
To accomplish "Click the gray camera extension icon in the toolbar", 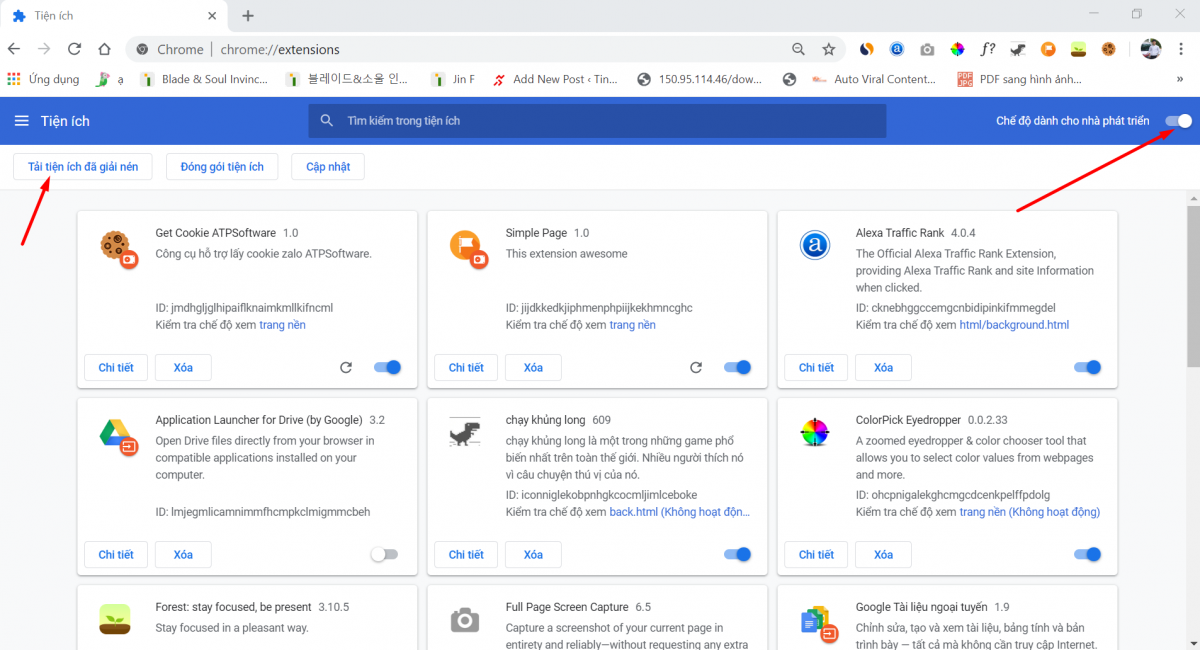I will (x=927, y=49).
